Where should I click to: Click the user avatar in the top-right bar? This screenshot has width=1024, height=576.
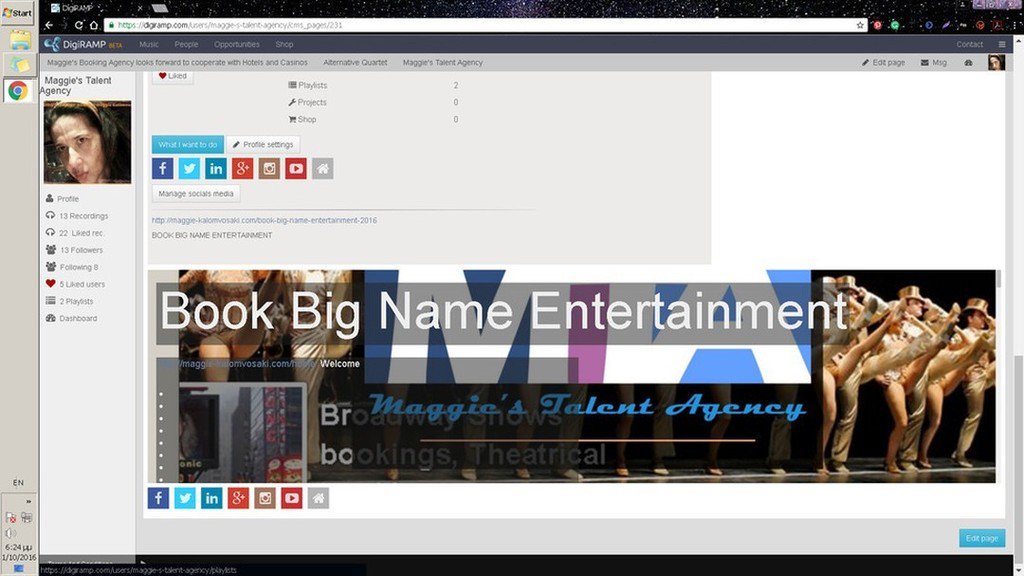(x=996, y=63)
